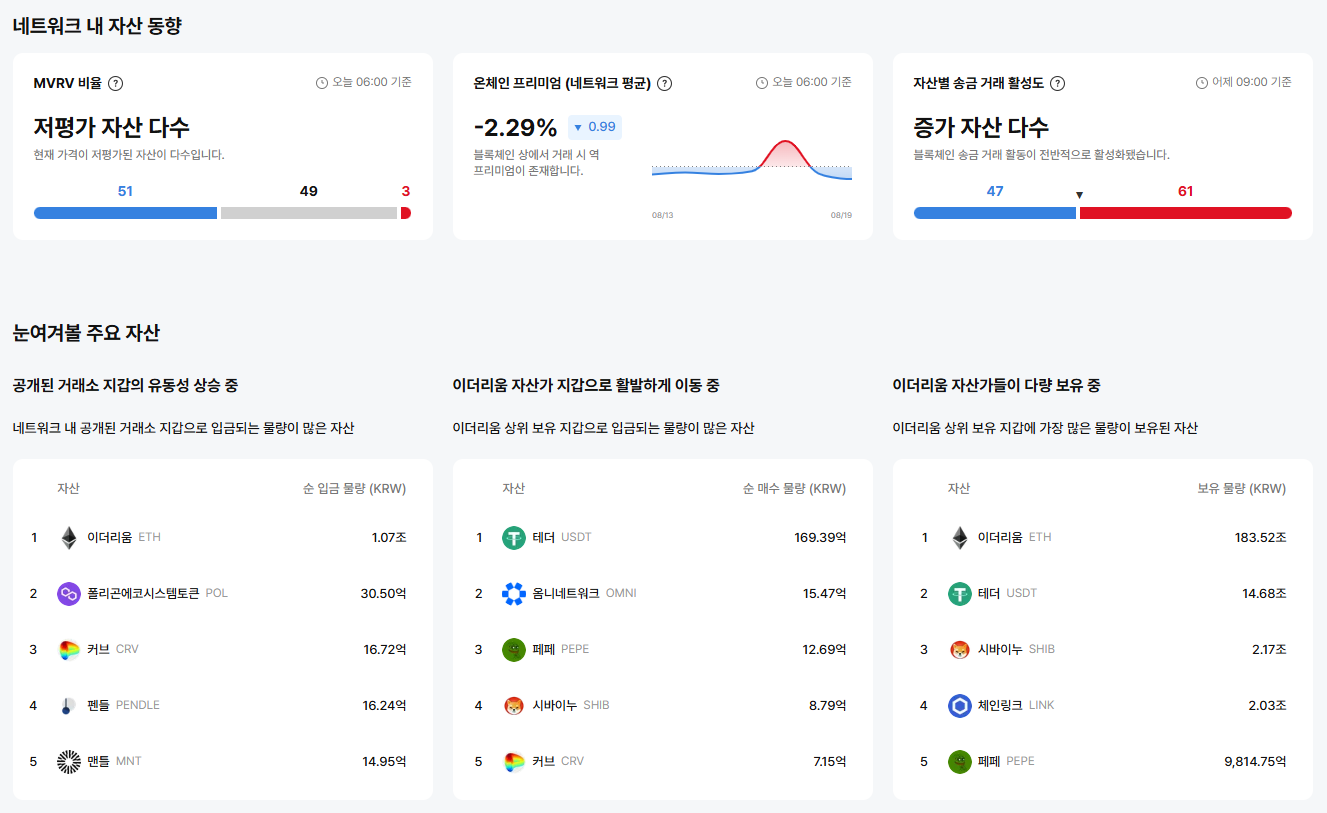Click the Polygon POL coin icon
Viewport: 1327px width, 813px height.
[x=69, y=594]
